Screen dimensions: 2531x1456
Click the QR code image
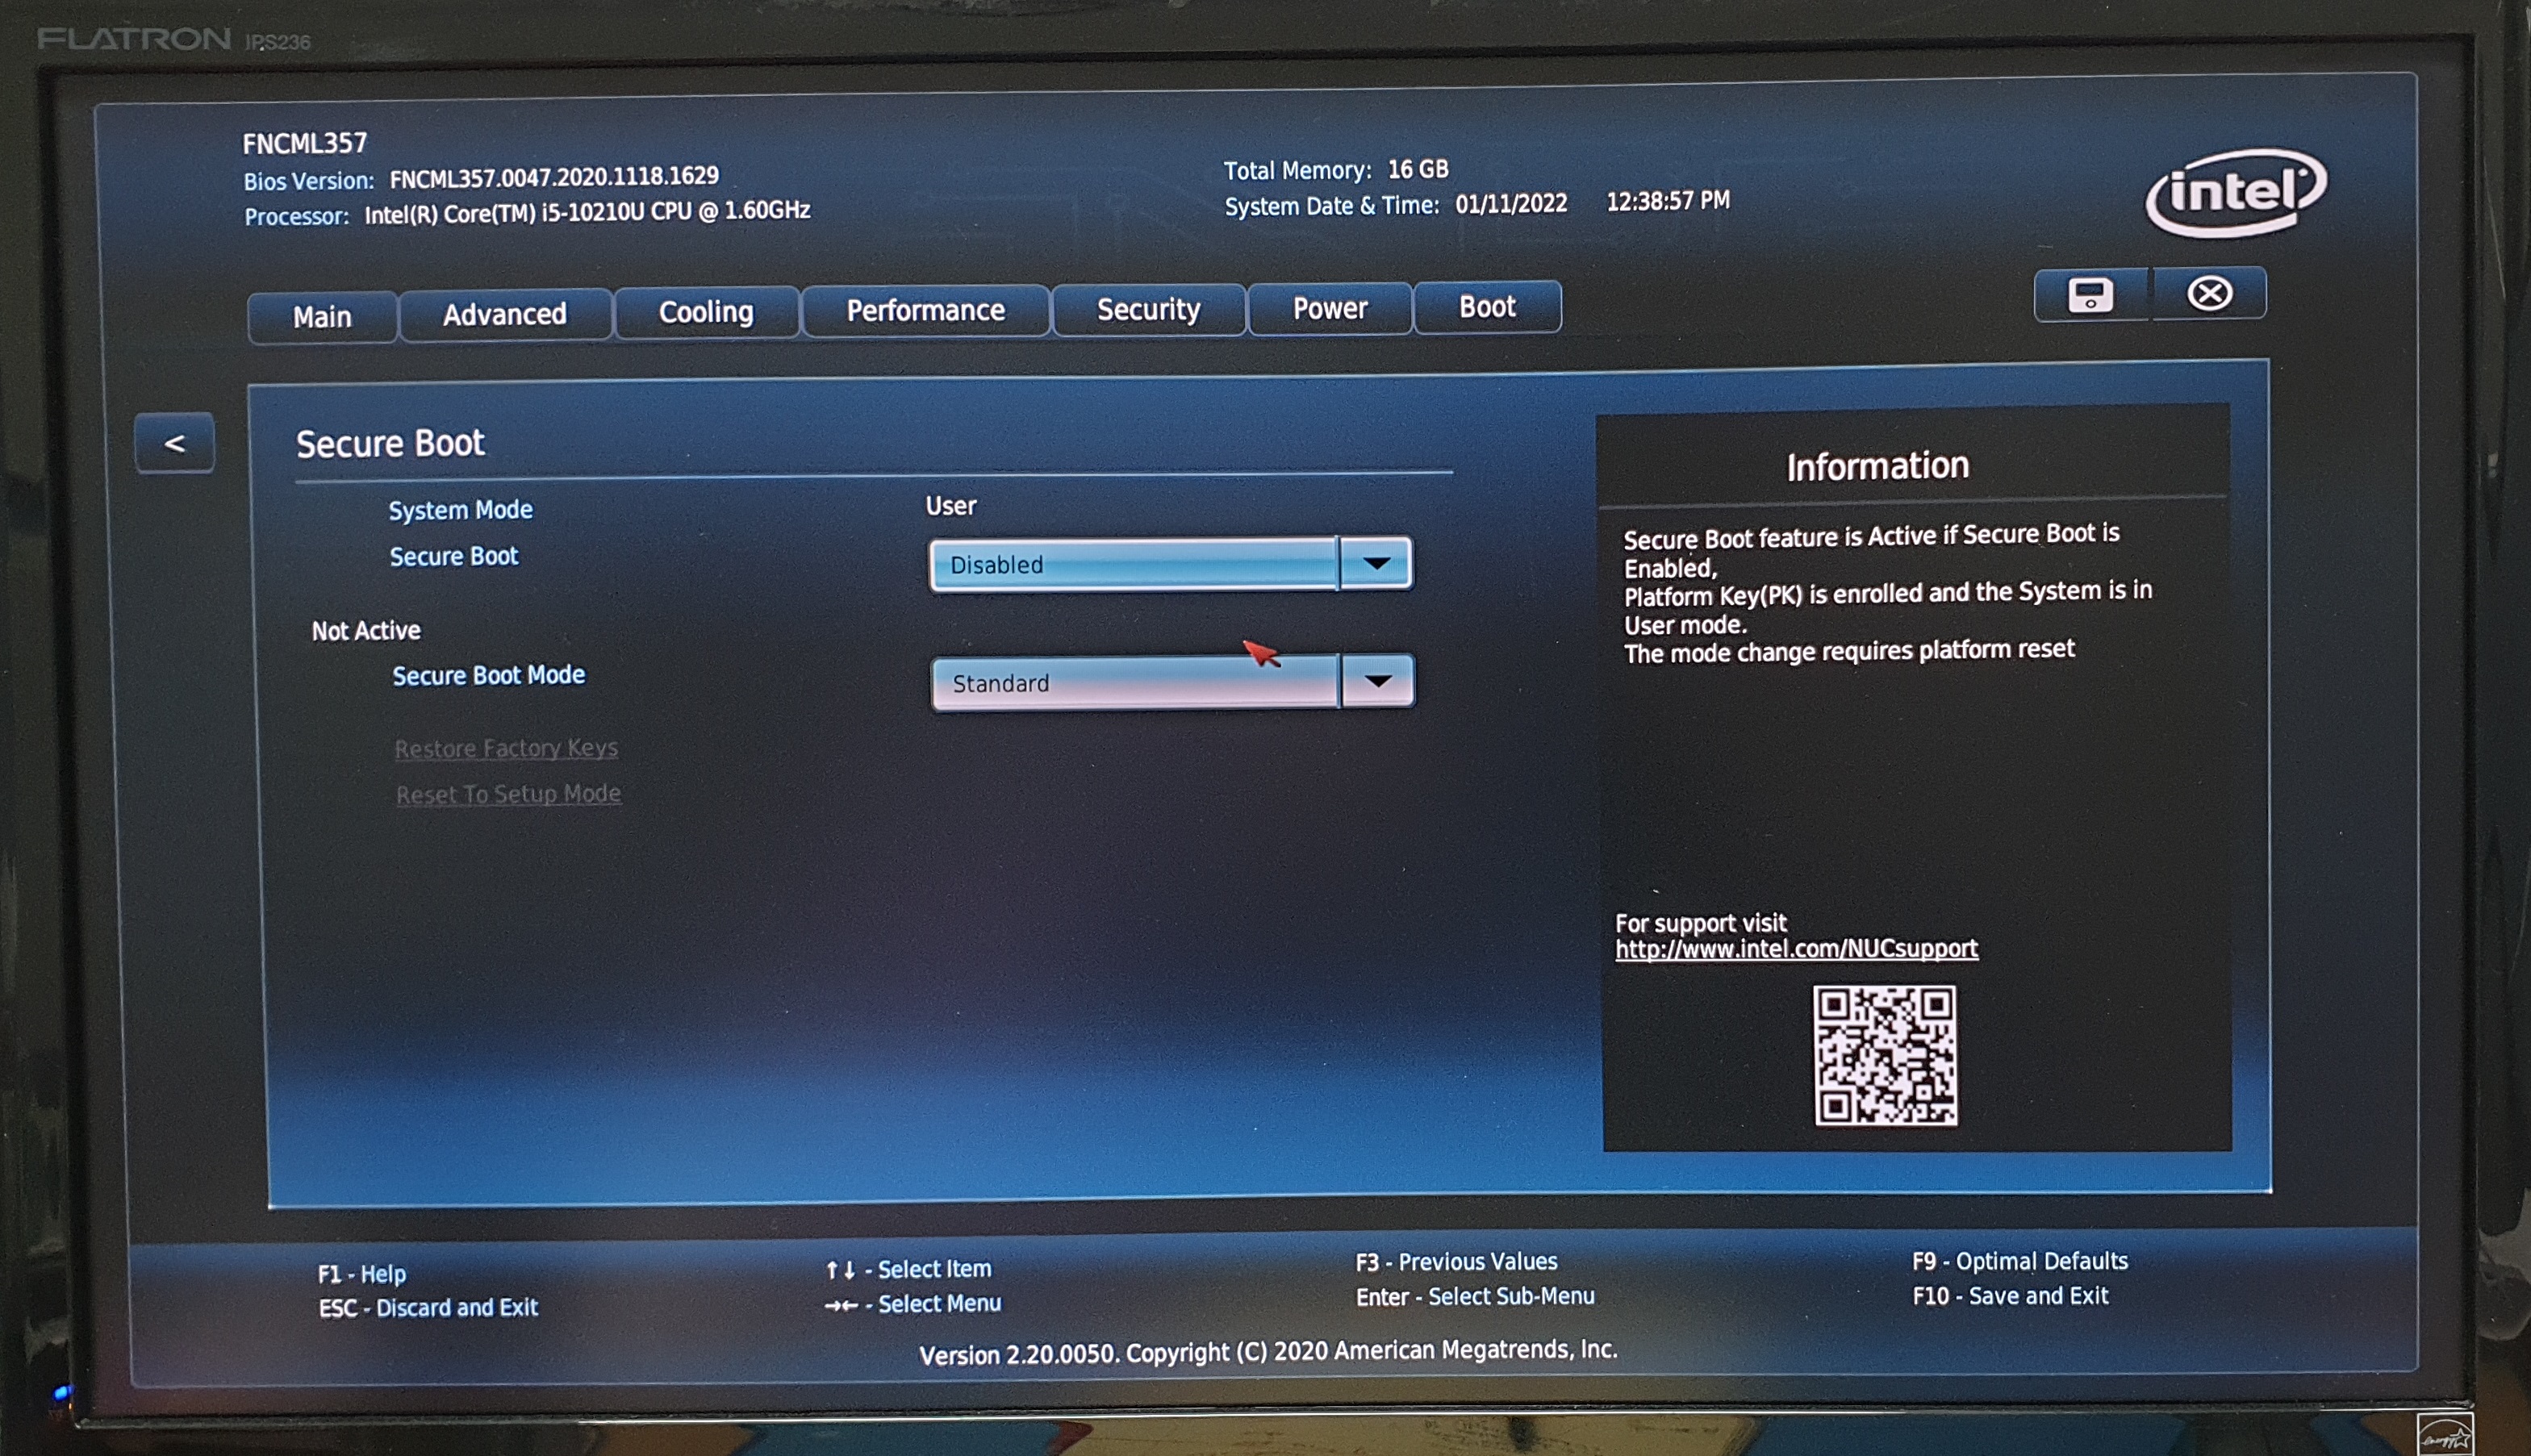pyautogui.click(x=1885, y=1056)
